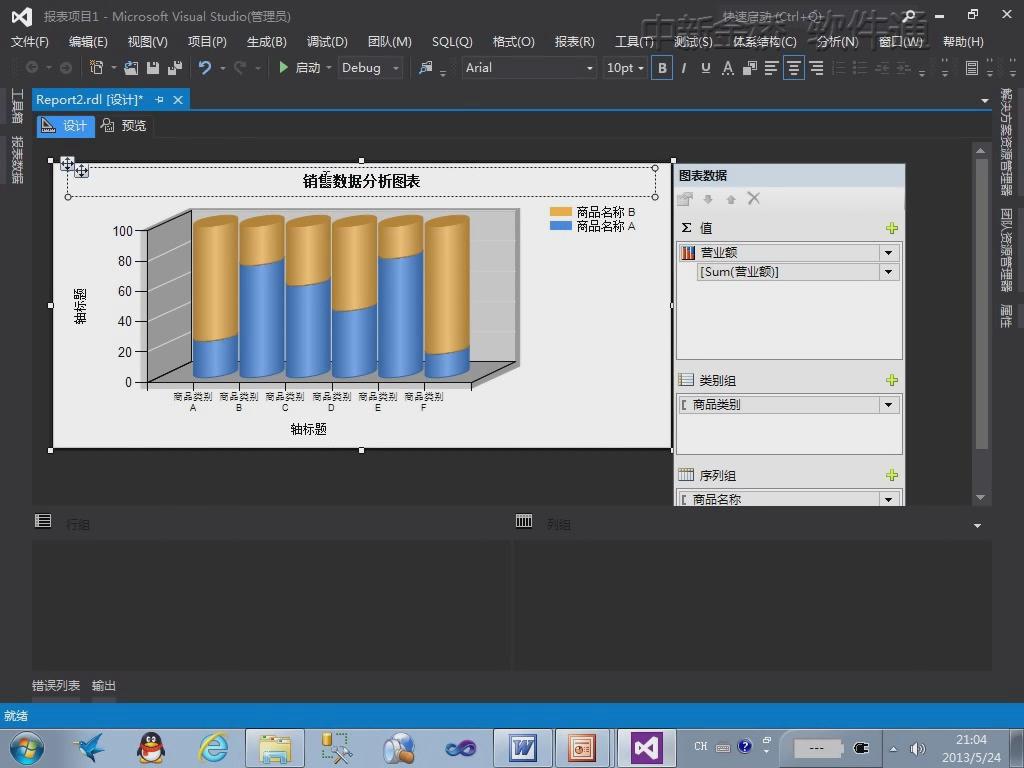Open the 工具箱 toolbox side panel
This screenshot has width=1024, height=768.
[17, 106]
